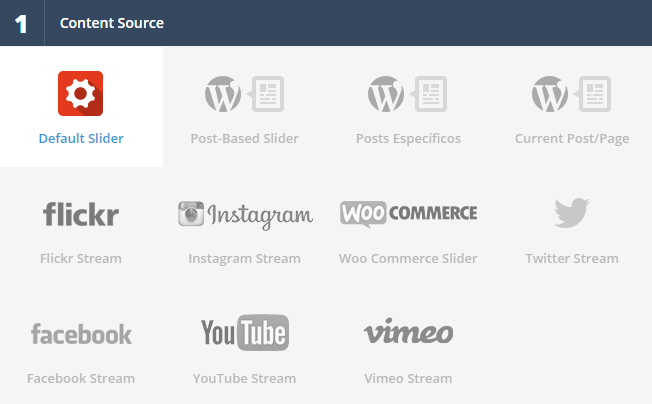Choose the Post-Based Slider WordPress icon
Image resolution: width=652 pixels, height=404 pixels.
point(244,94)
